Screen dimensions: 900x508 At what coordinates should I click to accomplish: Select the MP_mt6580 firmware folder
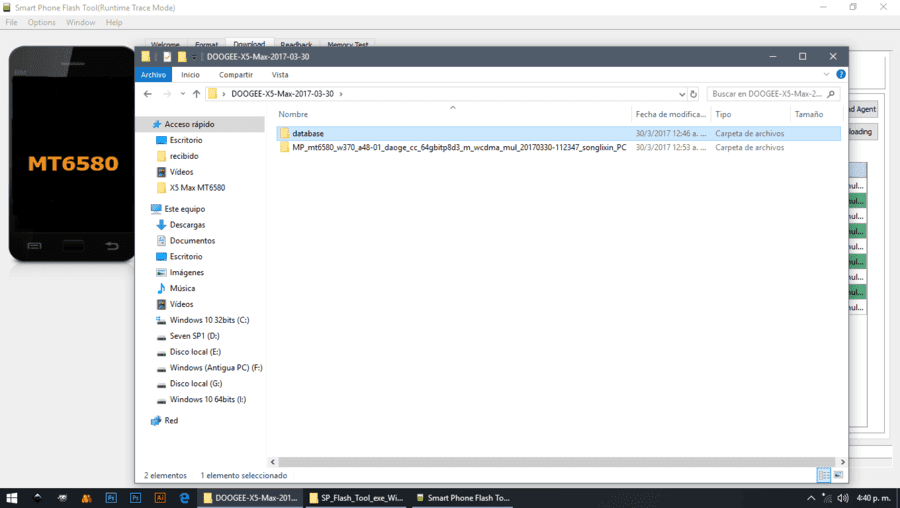pyautogui.click(x=558, y=148)
